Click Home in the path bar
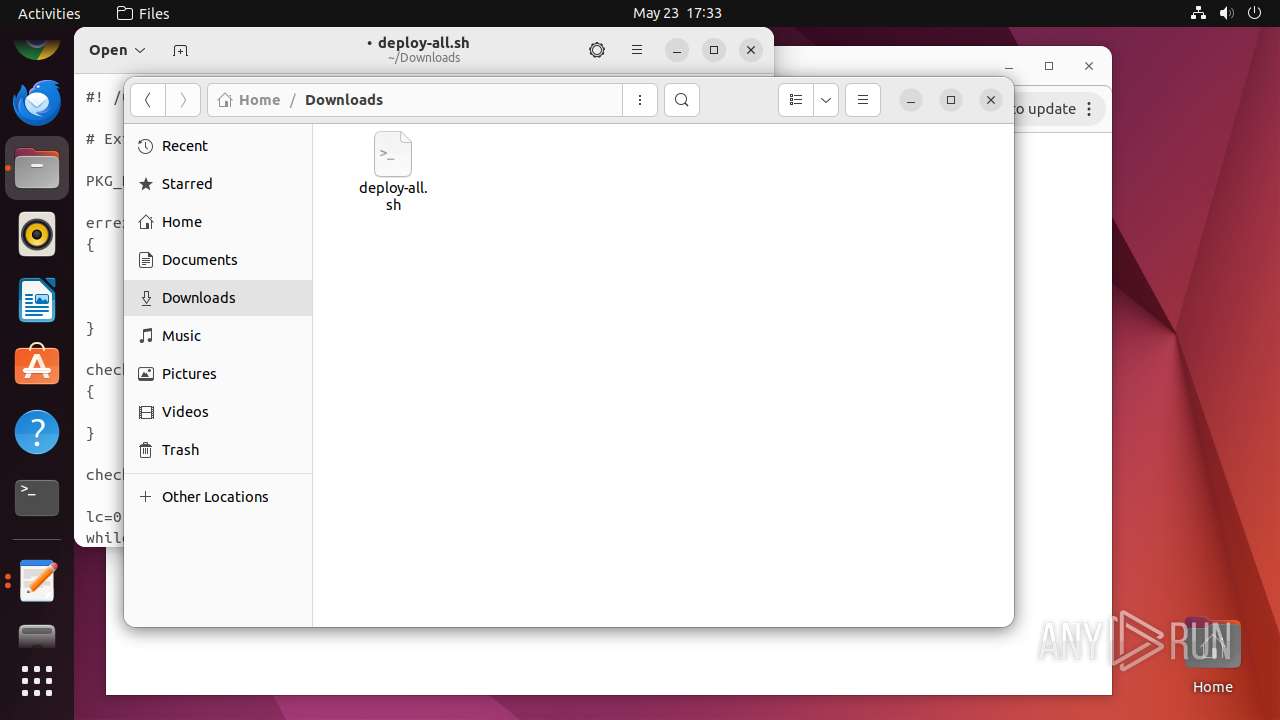 pos(249,100)
